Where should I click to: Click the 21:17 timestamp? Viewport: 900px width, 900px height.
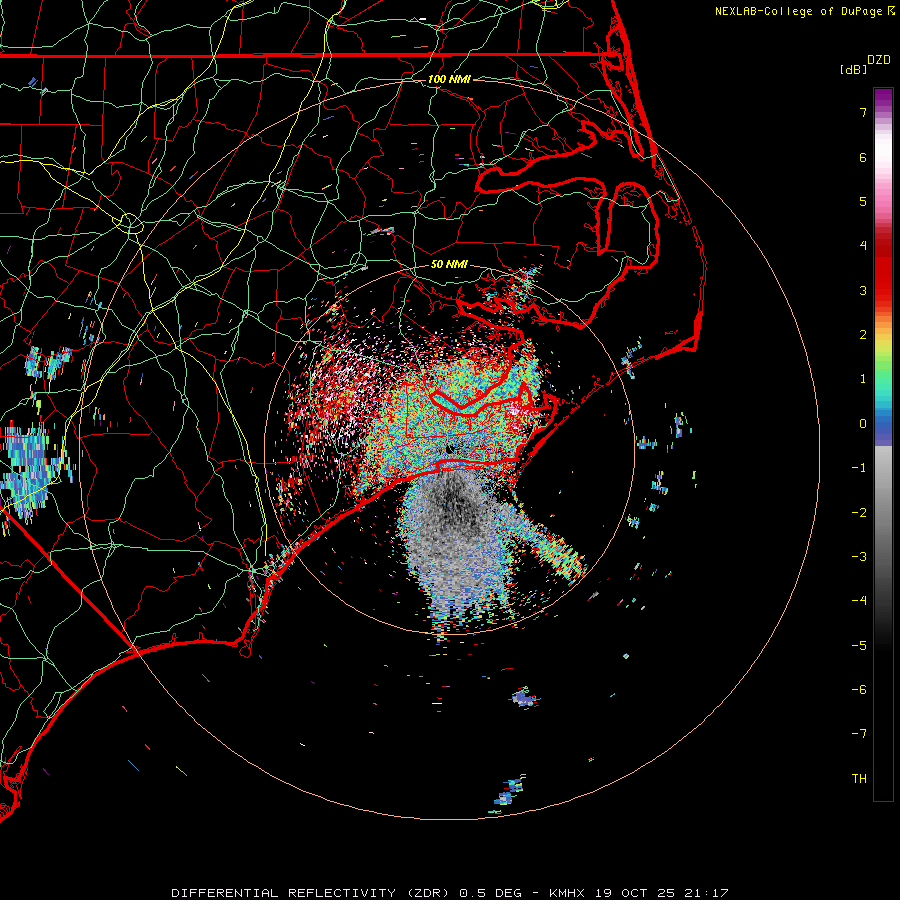pyautogui.click(x=706, y=893)
